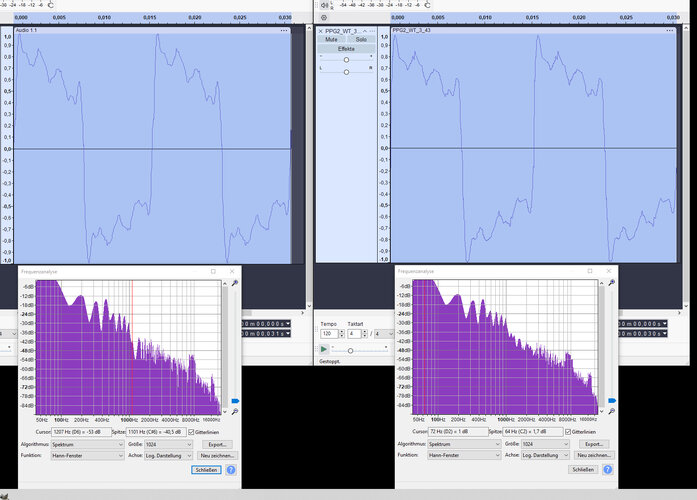Solo the PPG2_WT_3 track
Screen dimensions: 697x500
(x=361, y=40)
